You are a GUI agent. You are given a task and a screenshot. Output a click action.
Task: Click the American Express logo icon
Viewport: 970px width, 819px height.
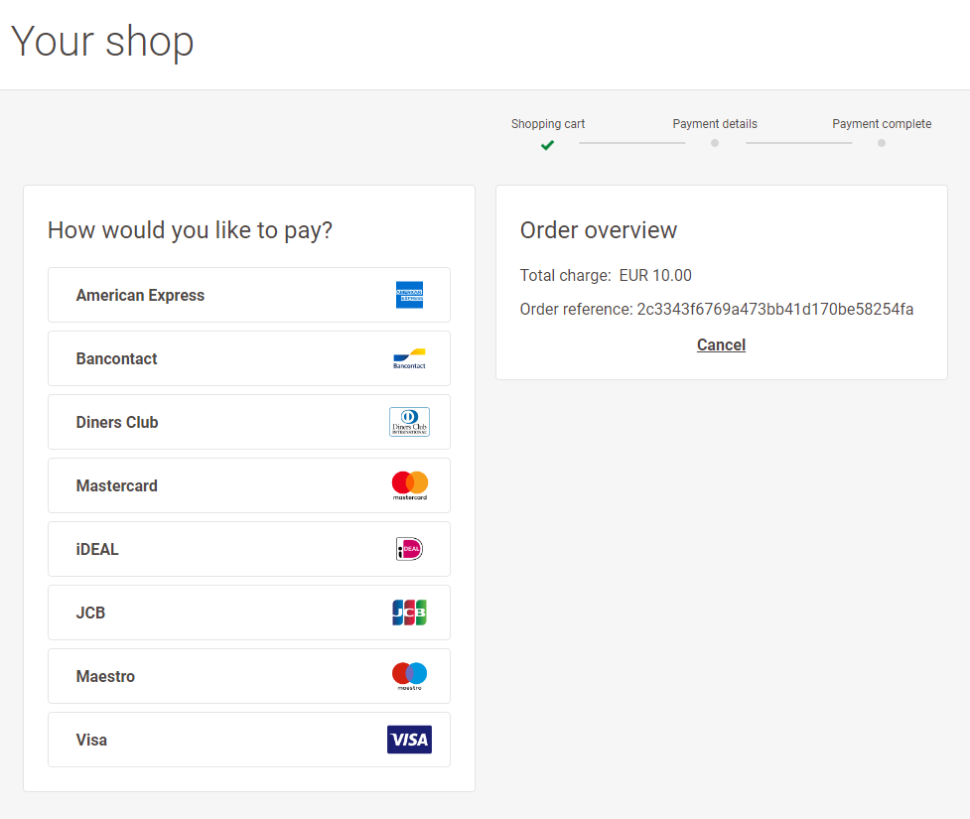click(409, 295)
